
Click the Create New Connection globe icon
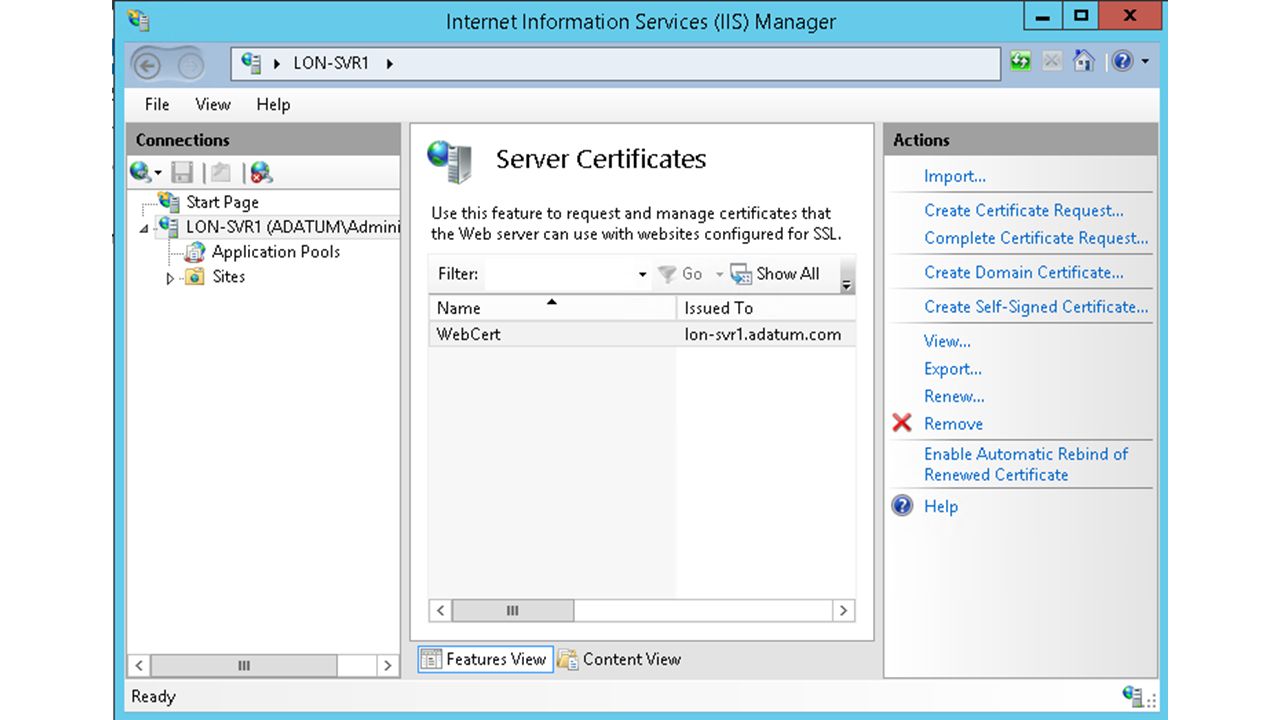point(141,172)
